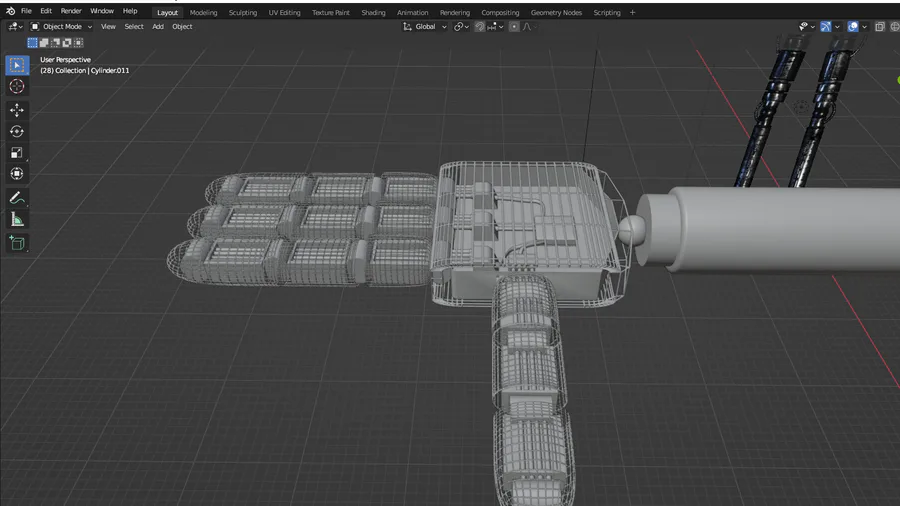
Task: Open editor type dropdown
Action: [15, 26]
